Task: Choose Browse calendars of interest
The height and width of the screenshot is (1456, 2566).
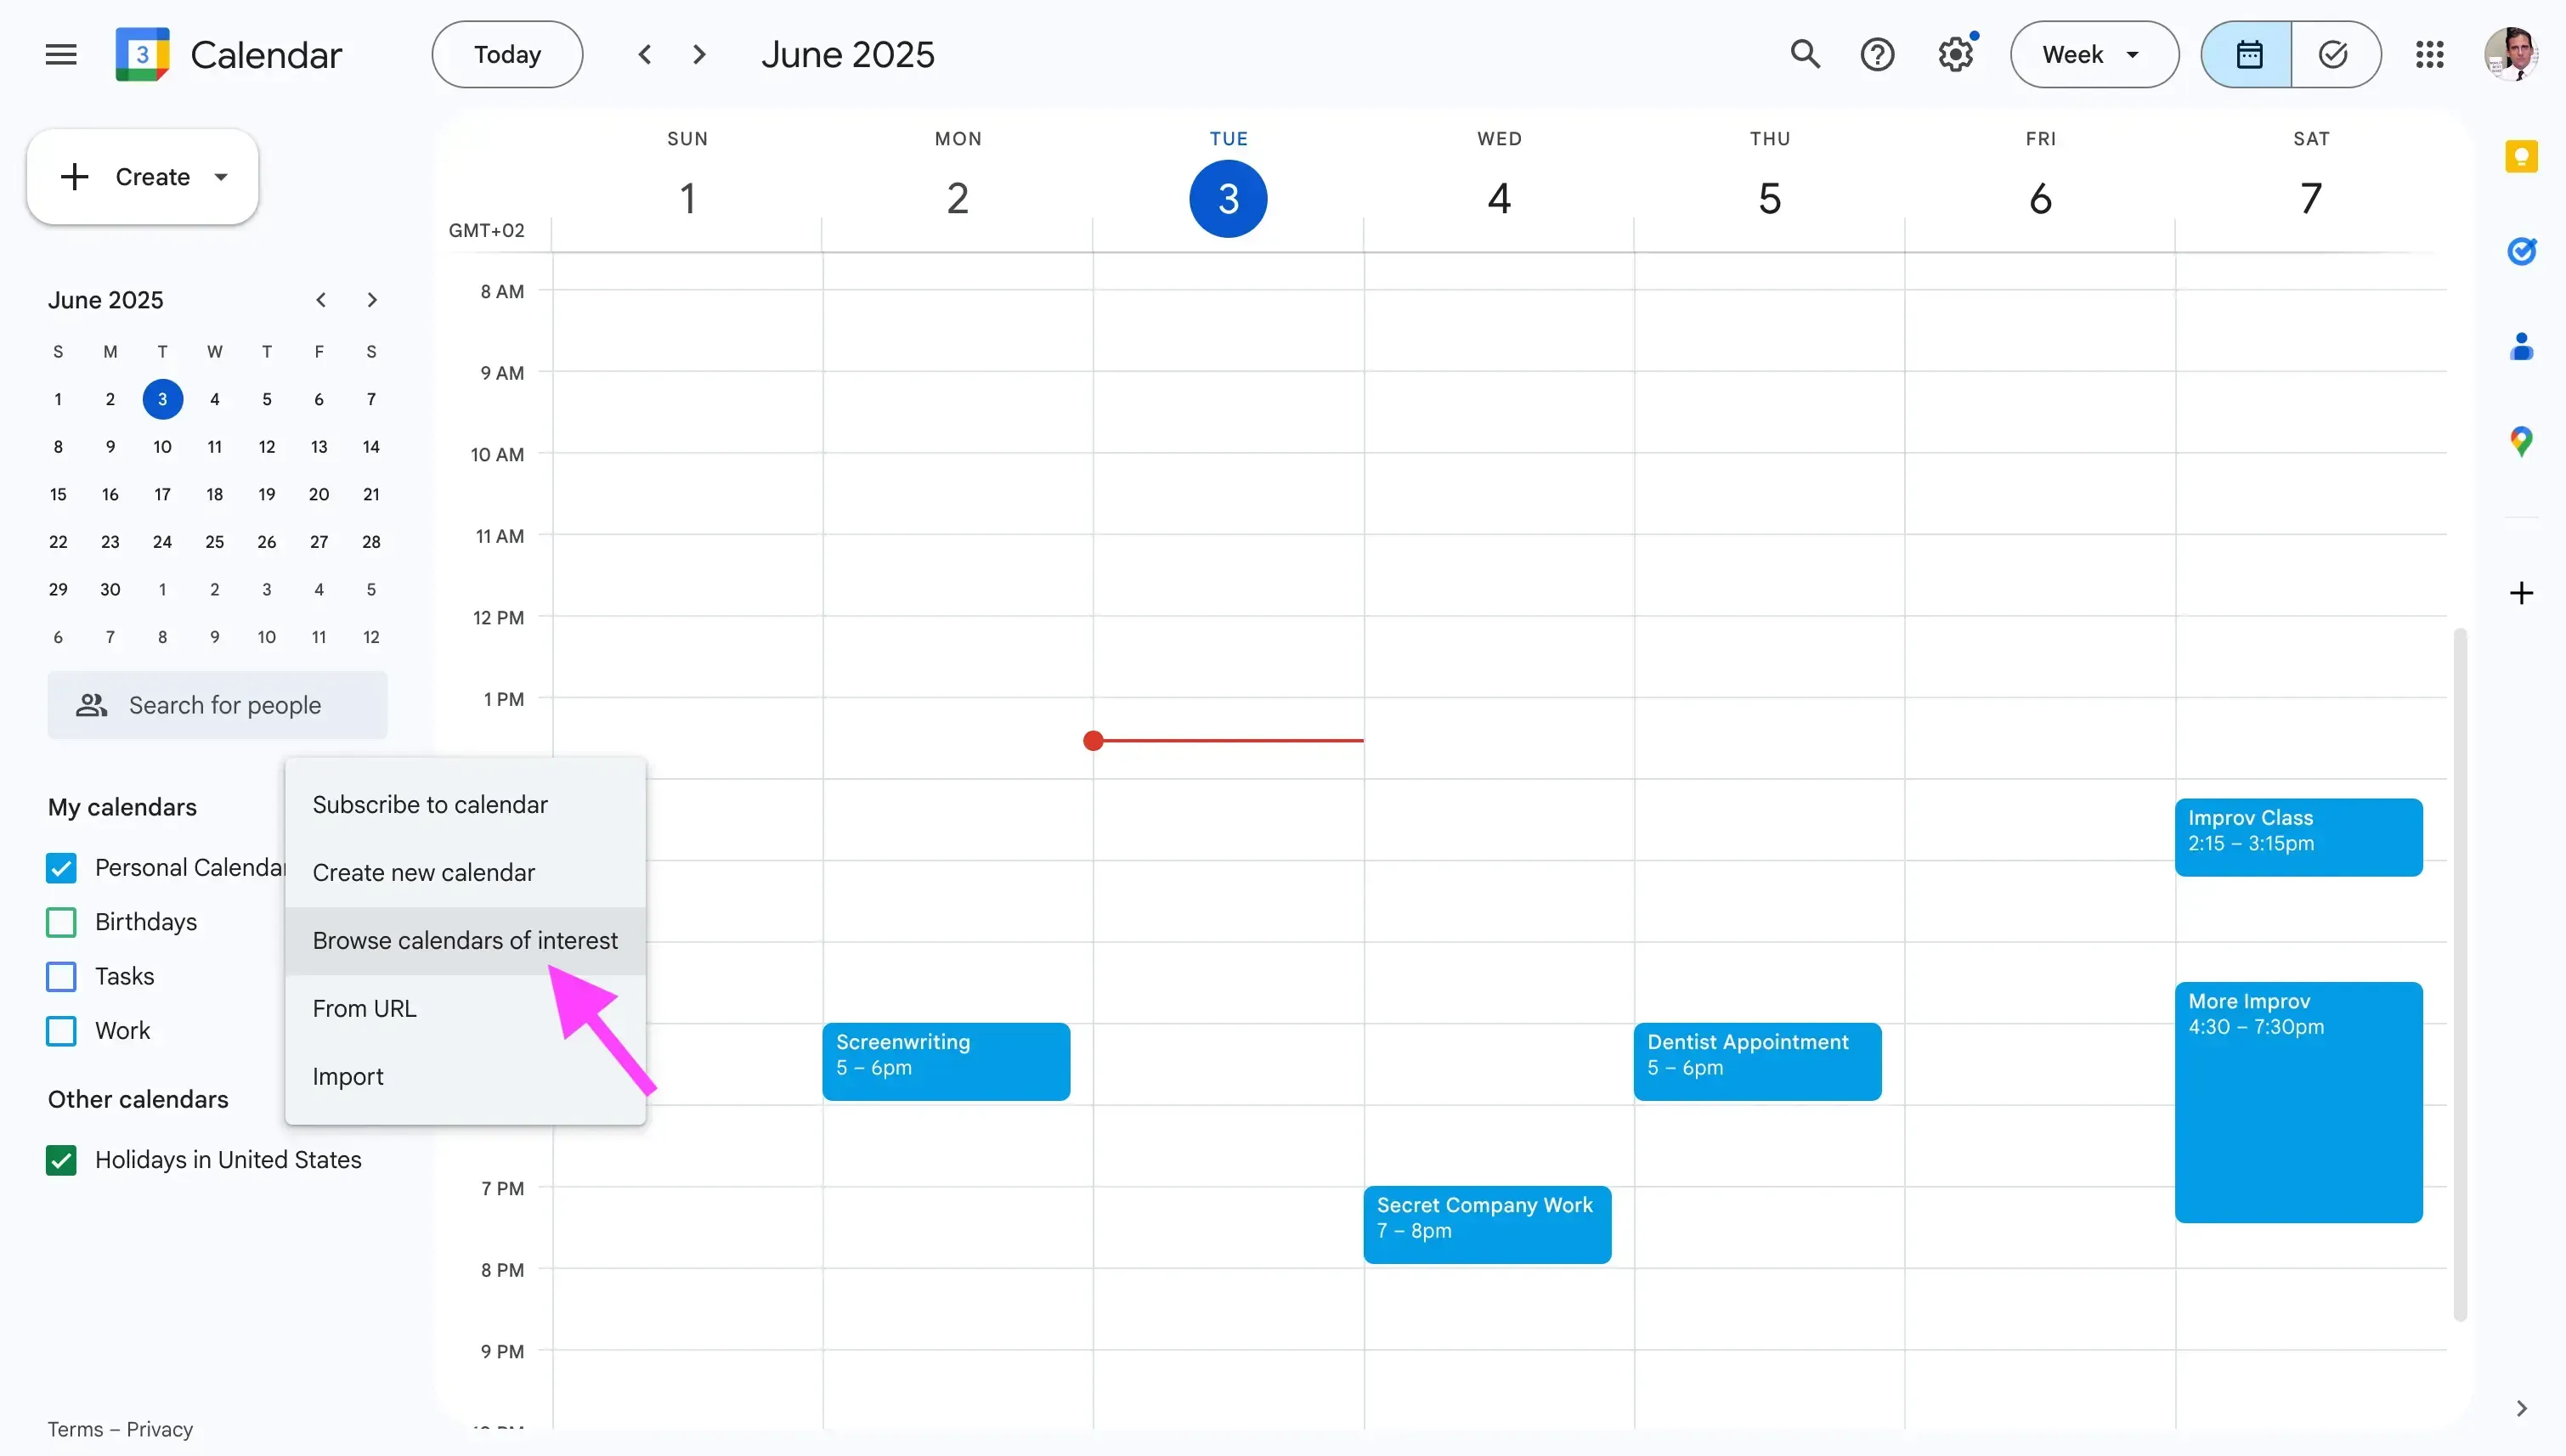Action: (x=465, y=941)
